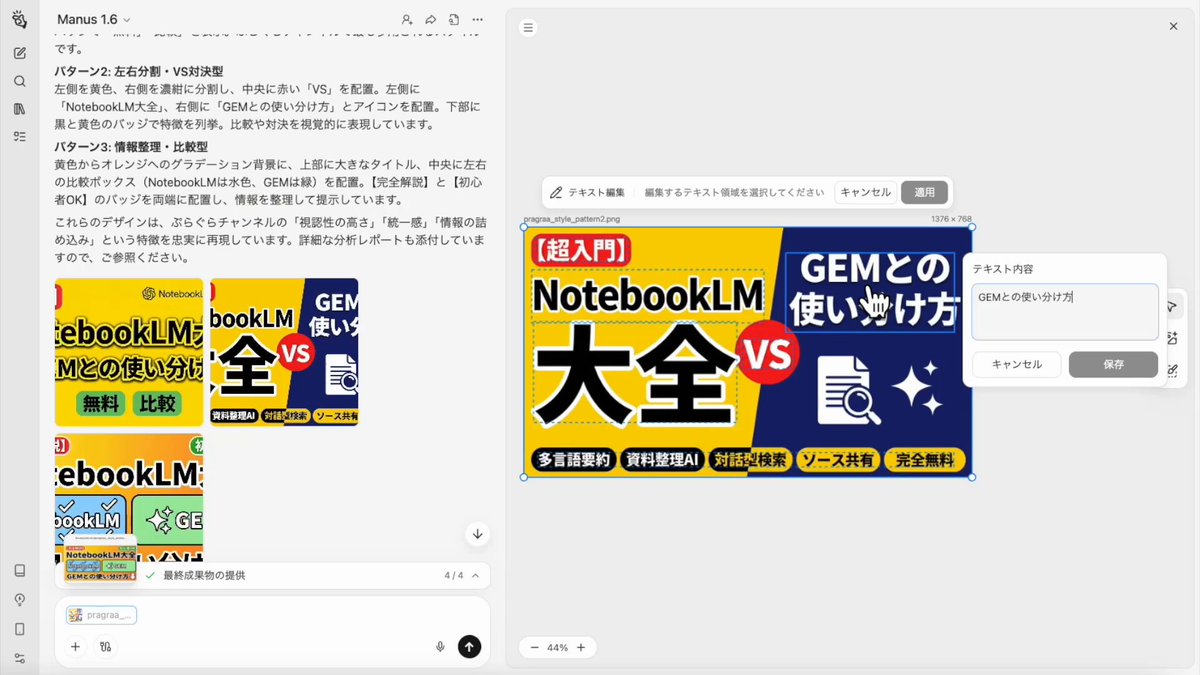Viewport: 1200px width, 675px height.
Task: Select the NotebookLM text region in image
Action: pos(648,294)
